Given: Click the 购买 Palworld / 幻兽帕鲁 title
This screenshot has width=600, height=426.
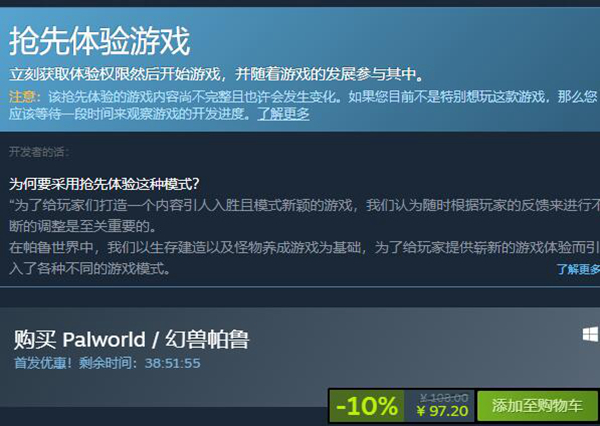Looking at the screenshot, I should point(131,339).
